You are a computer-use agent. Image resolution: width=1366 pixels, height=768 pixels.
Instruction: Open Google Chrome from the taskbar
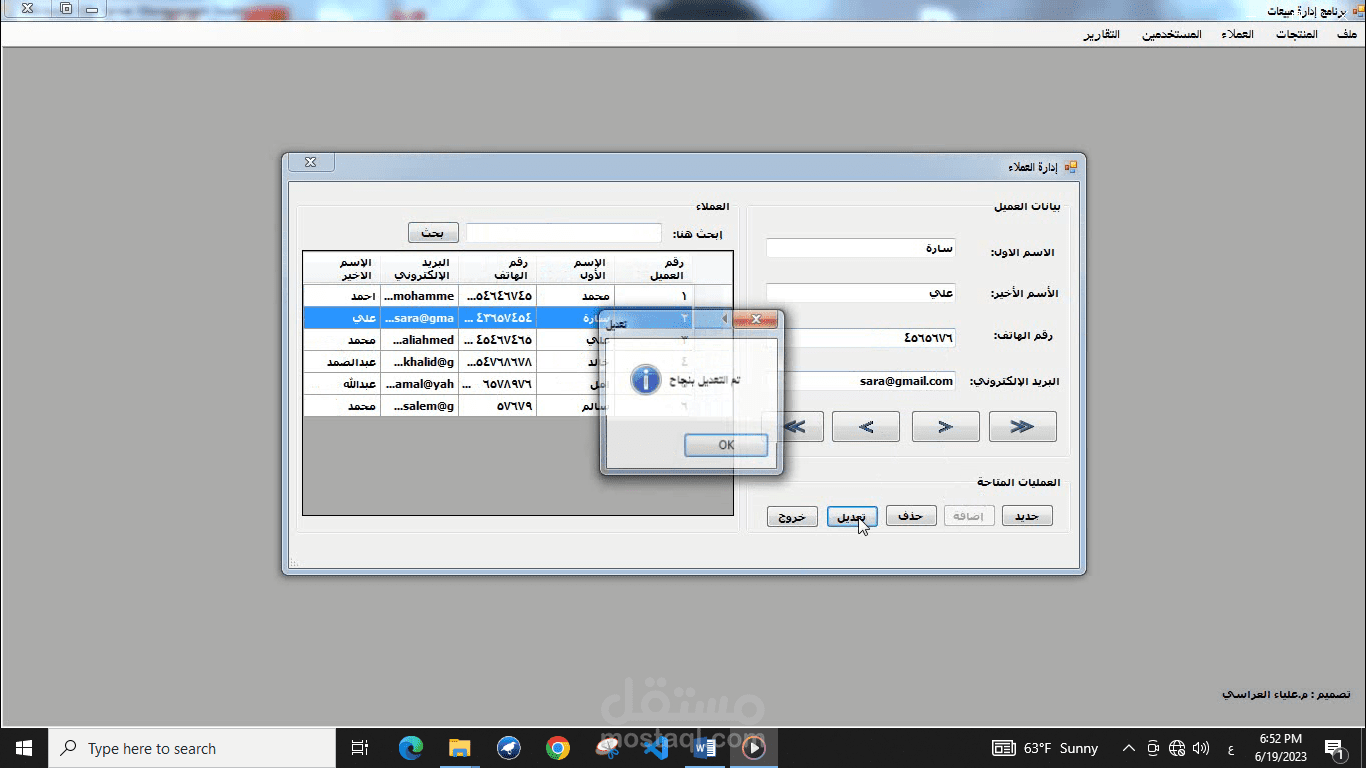coord(557,748)
